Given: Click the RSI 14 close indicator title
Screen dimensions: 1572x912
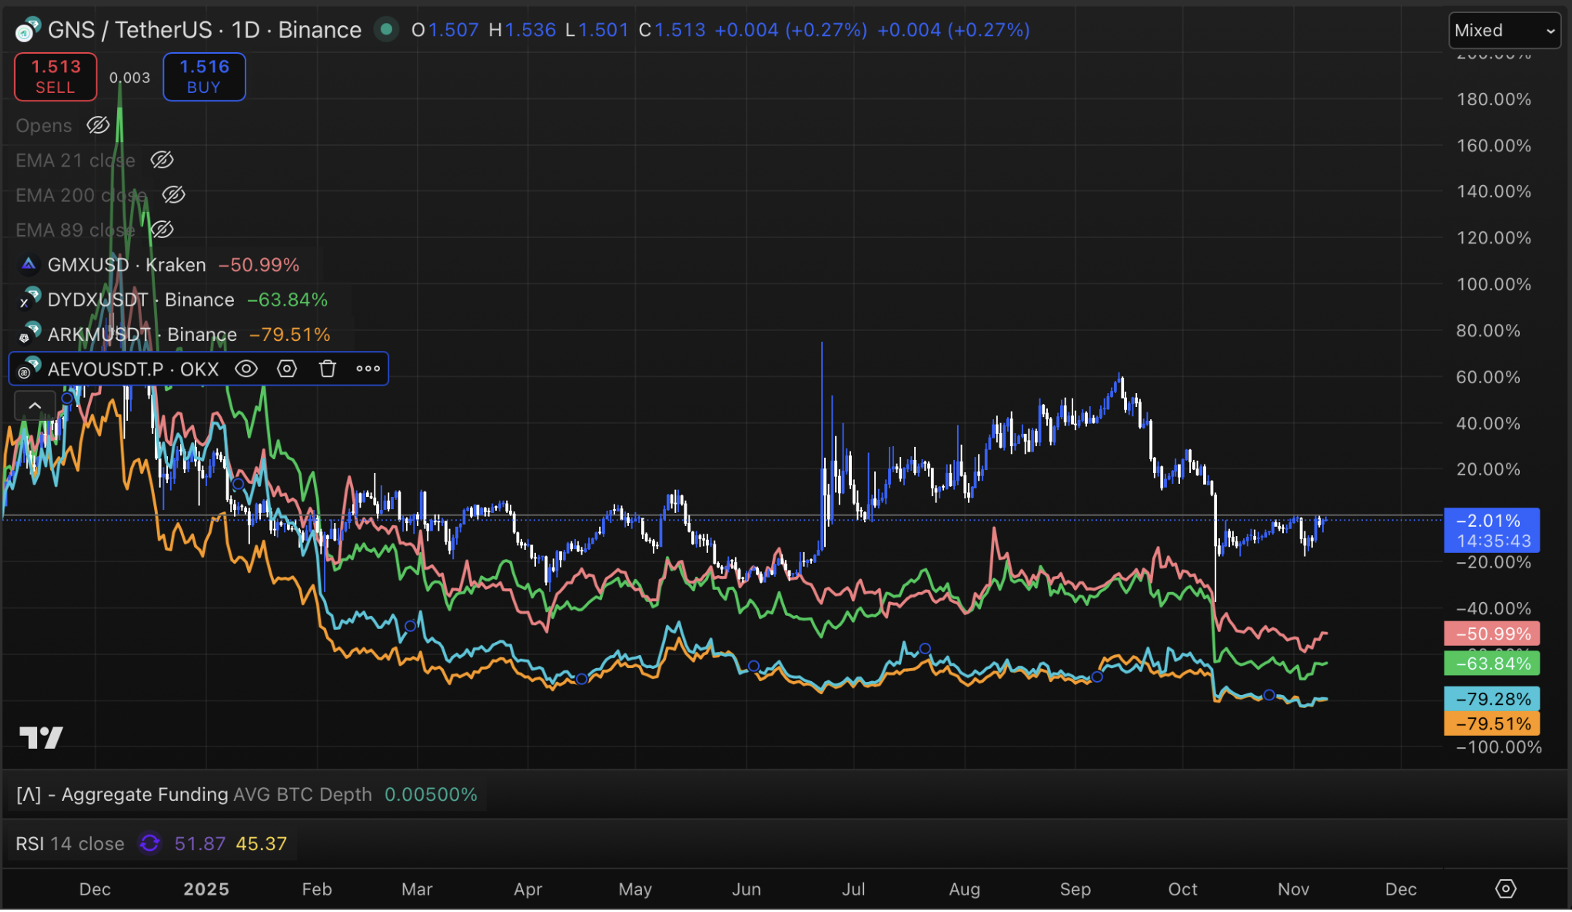Looking at the screenshot, I should coord(70,844).
